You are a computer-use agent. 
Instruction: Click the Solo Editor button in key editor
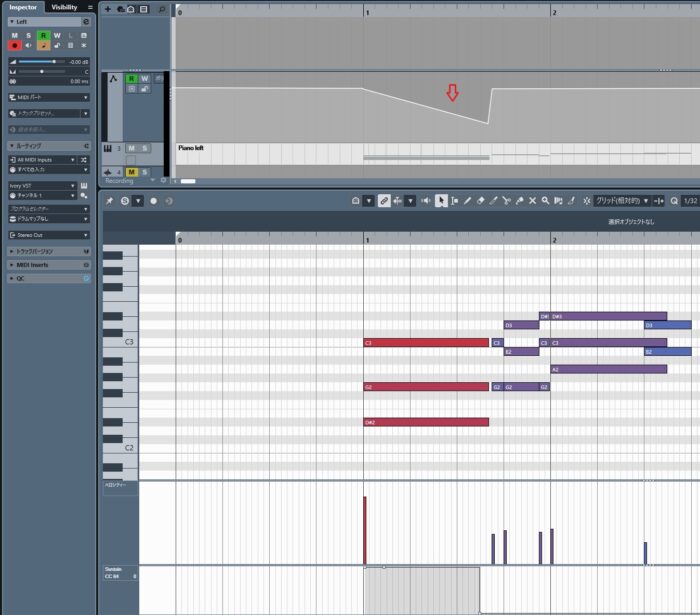[124, 201]
